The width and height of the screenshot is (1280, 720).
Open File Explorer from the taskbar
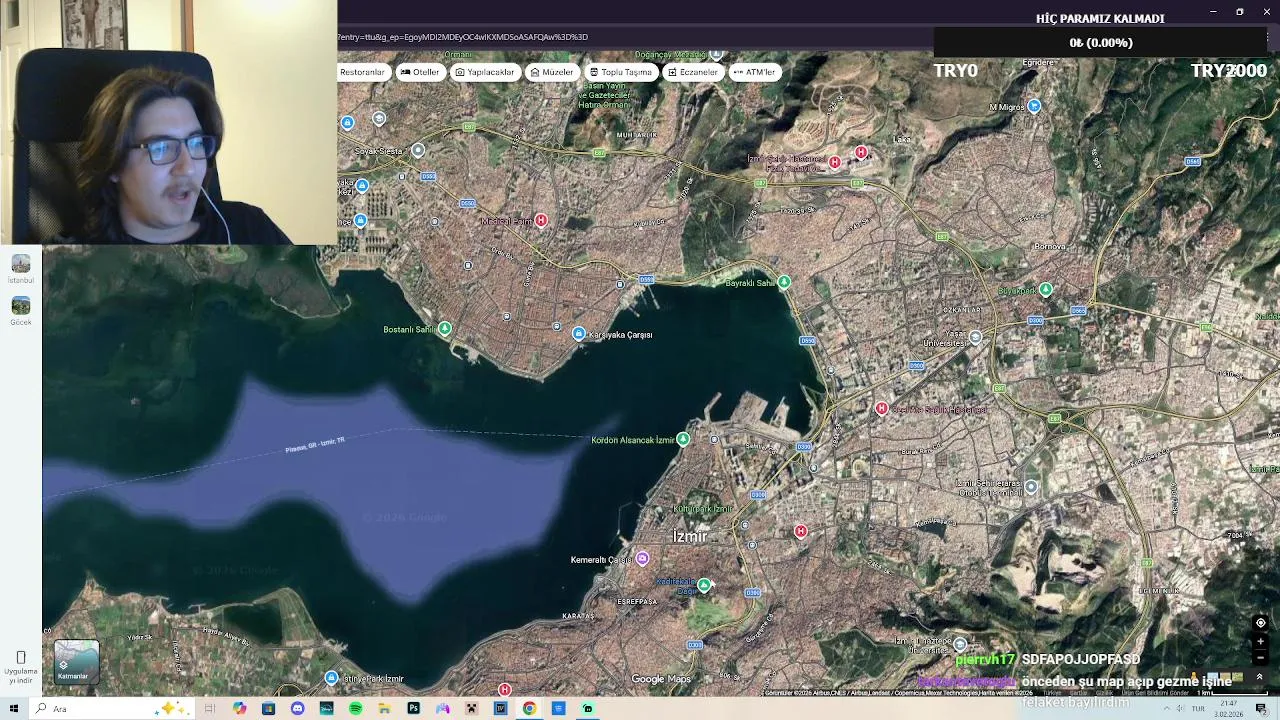point(384,708)
